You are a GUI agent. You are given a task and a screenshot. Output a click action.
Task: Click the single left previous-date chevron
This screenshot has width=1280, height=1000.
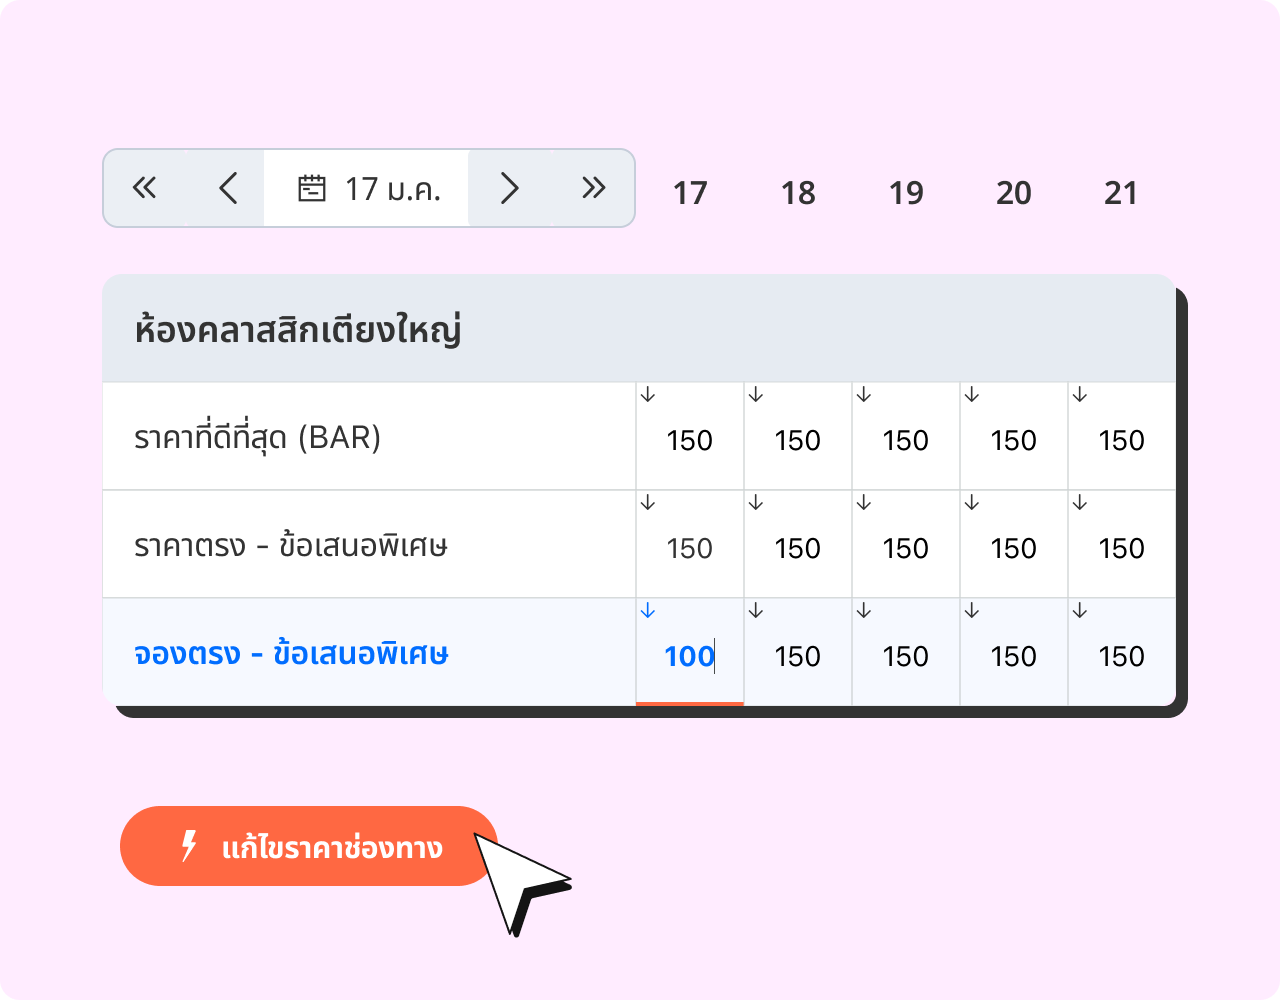tap(228, 188)
